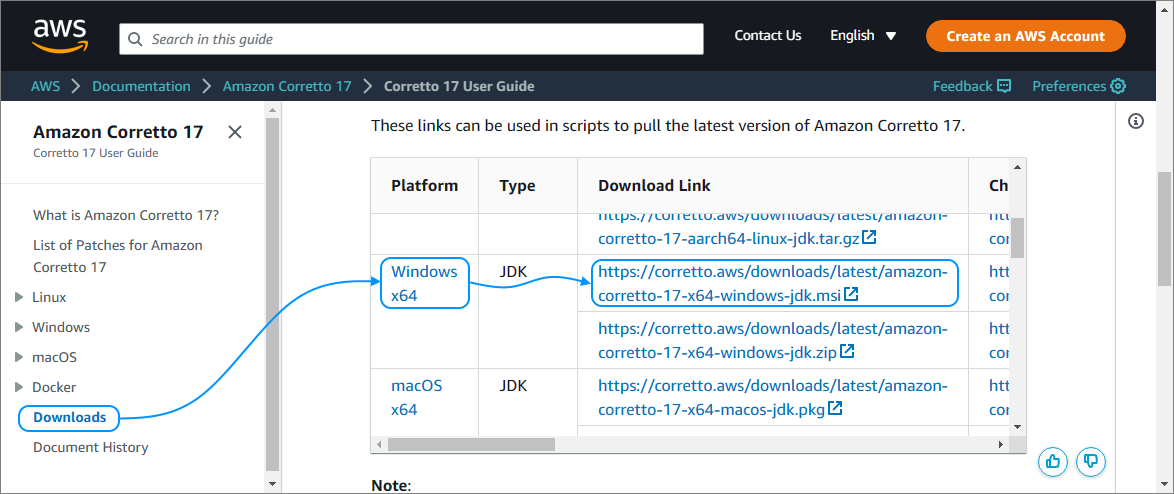
Task: Click Create an AWS Account button
Action: [1025, 36]
